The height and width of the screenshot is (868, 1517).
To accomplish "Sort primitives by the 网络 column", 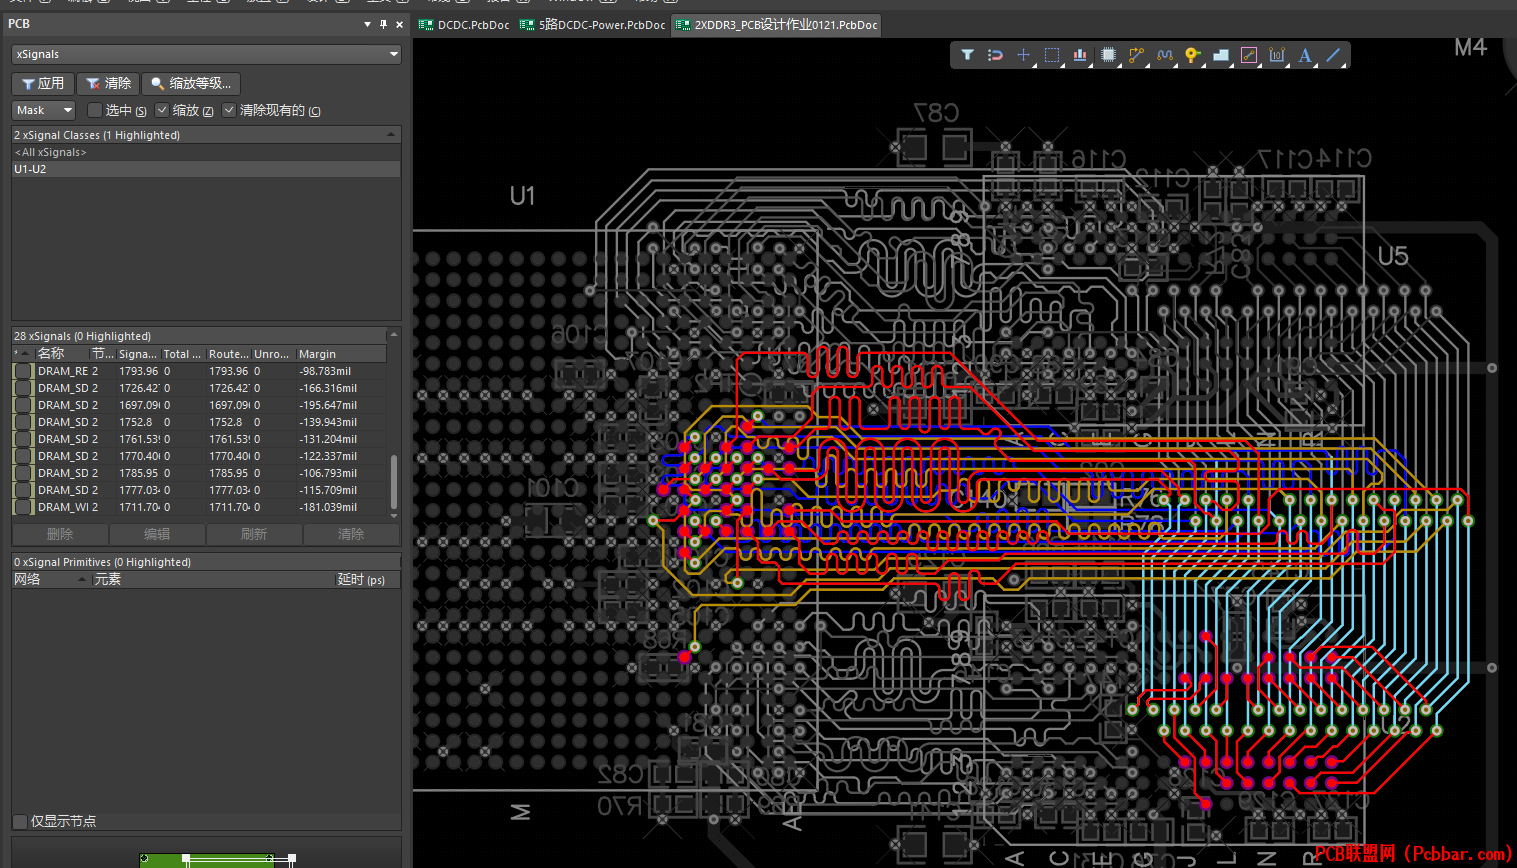I will (50, 580).
